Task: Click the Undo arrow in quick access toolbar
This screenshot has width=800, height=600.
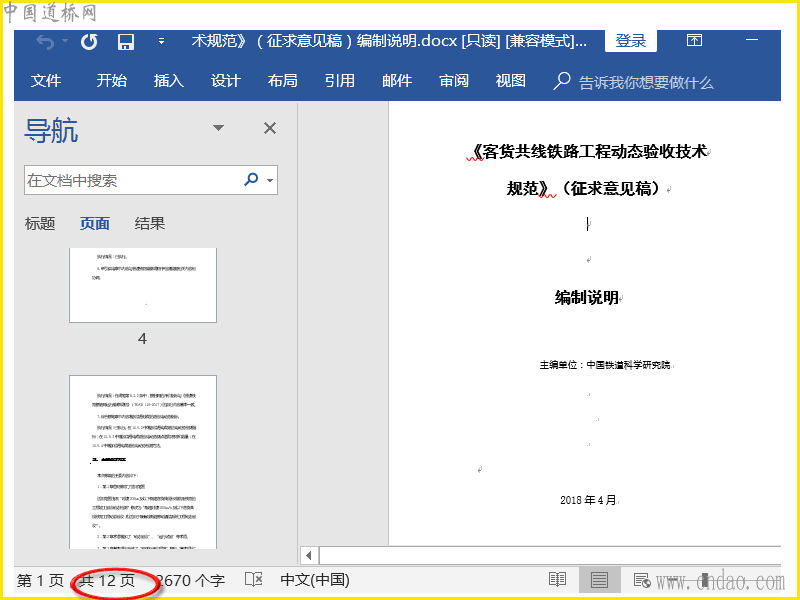Action: tap(45, 42)
